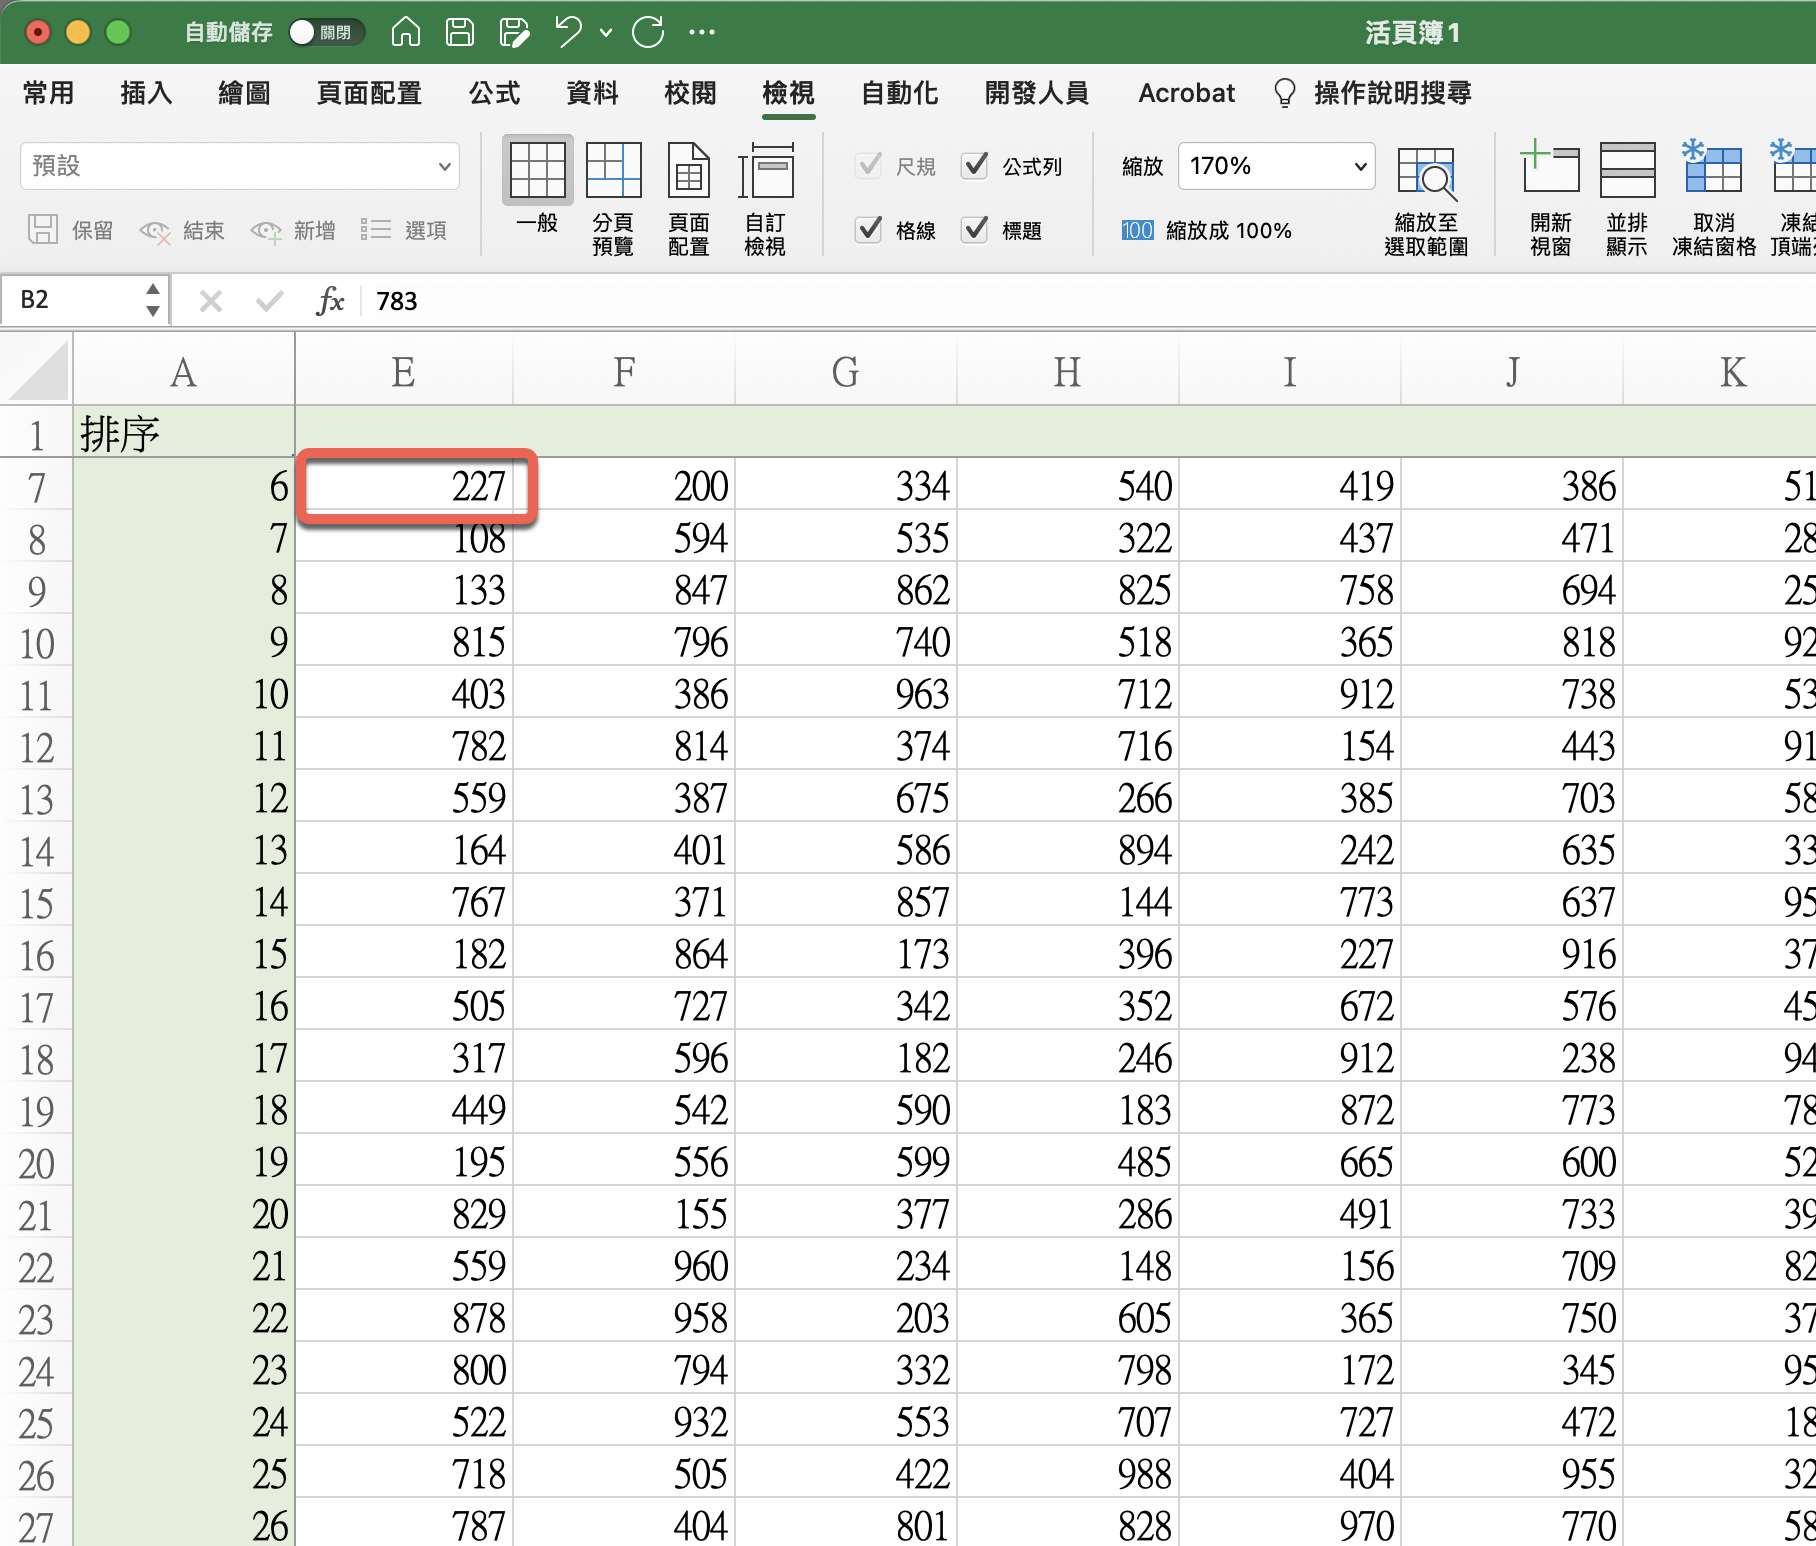
Task: Click the Home icon in title bar
Action: click(405, 33)
